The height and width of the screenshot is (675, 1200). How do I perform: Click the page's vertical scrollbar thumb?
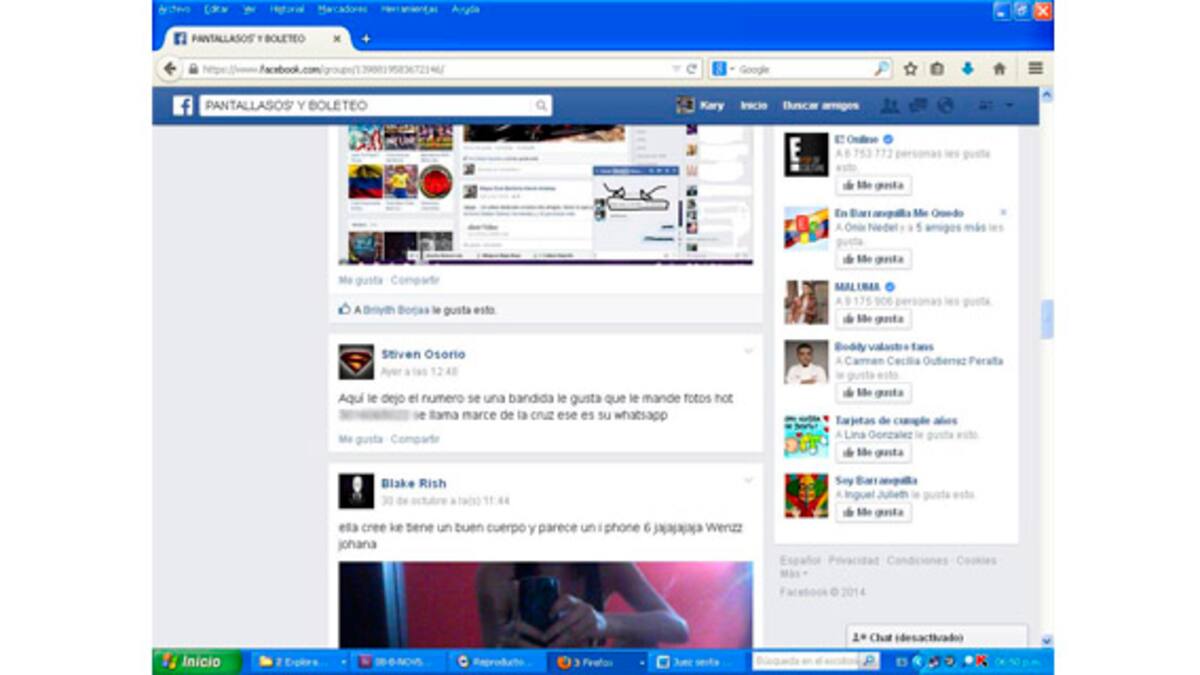pyautogui.click(x=1046, y=320)
